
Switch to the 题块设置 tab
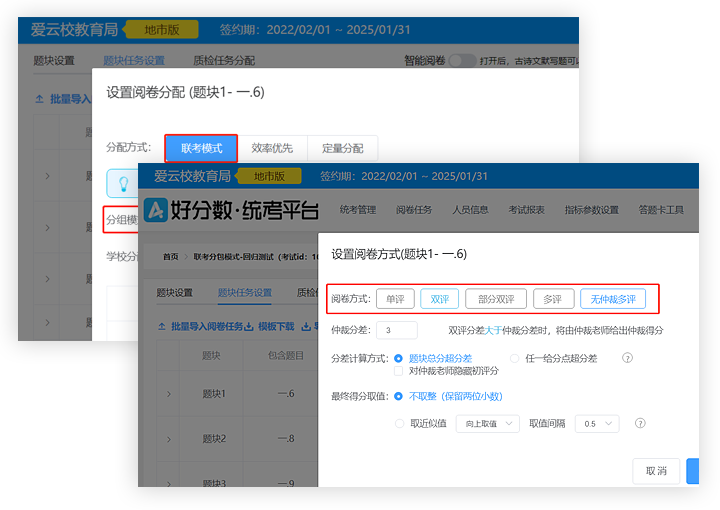point(174,293)
